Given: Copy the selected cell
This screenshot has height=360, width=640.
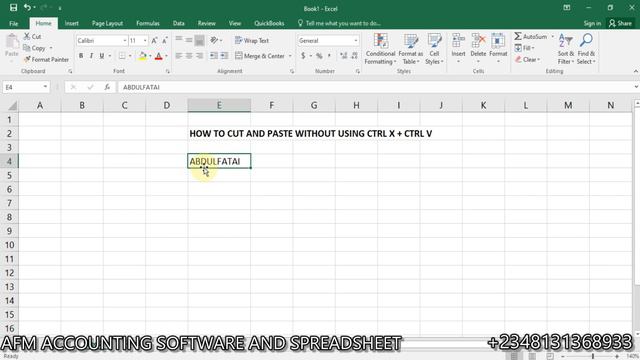Looking at the screenshot, I should click(35, 48).
